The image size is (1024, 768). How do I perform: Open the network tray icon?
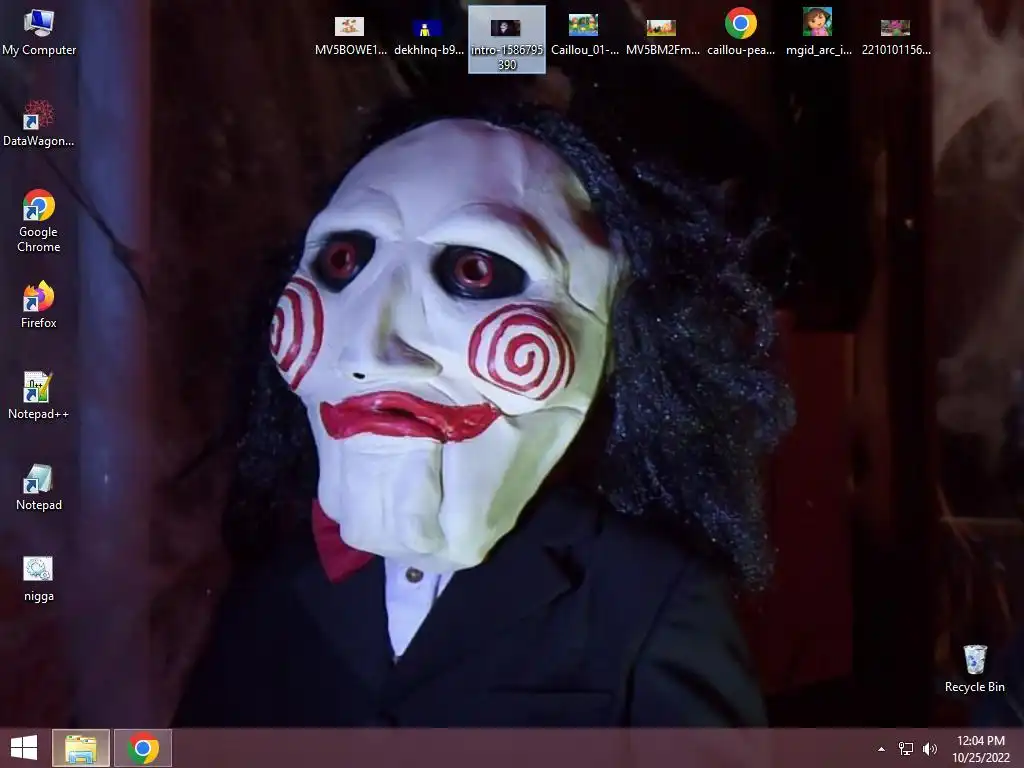click(906, 748)
